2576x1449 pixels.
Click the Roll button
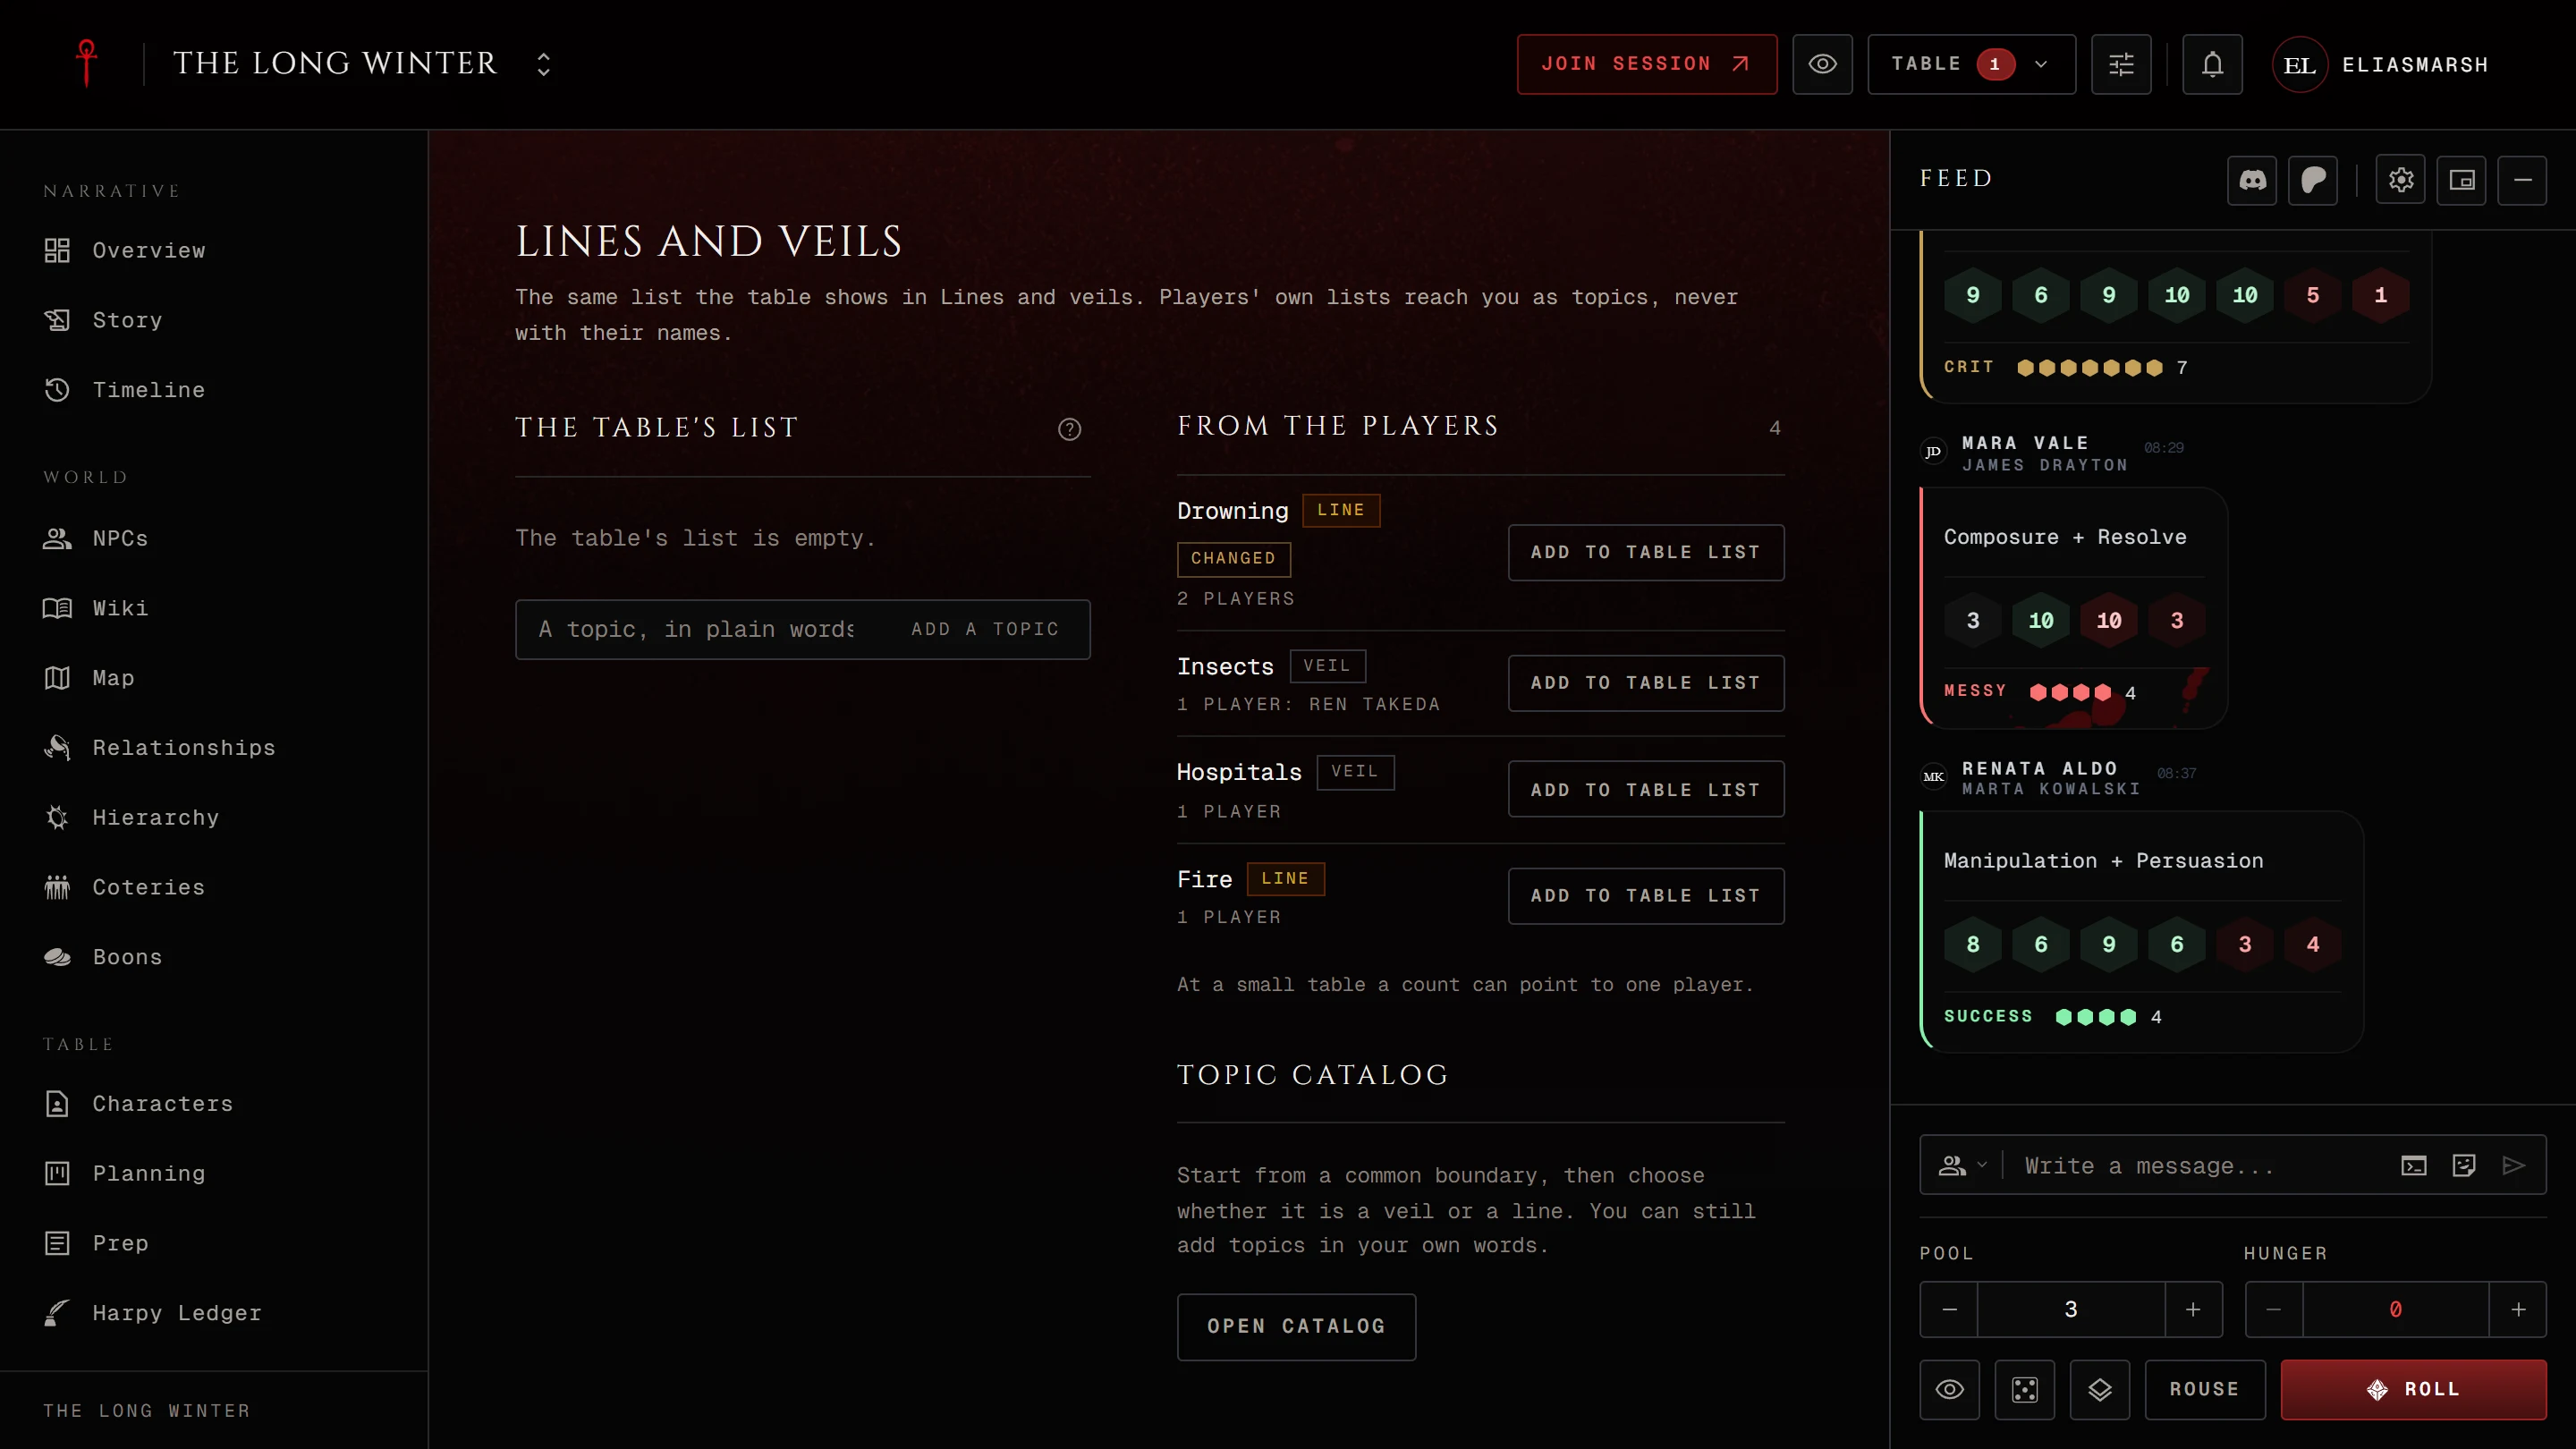click(2413, 1389)
